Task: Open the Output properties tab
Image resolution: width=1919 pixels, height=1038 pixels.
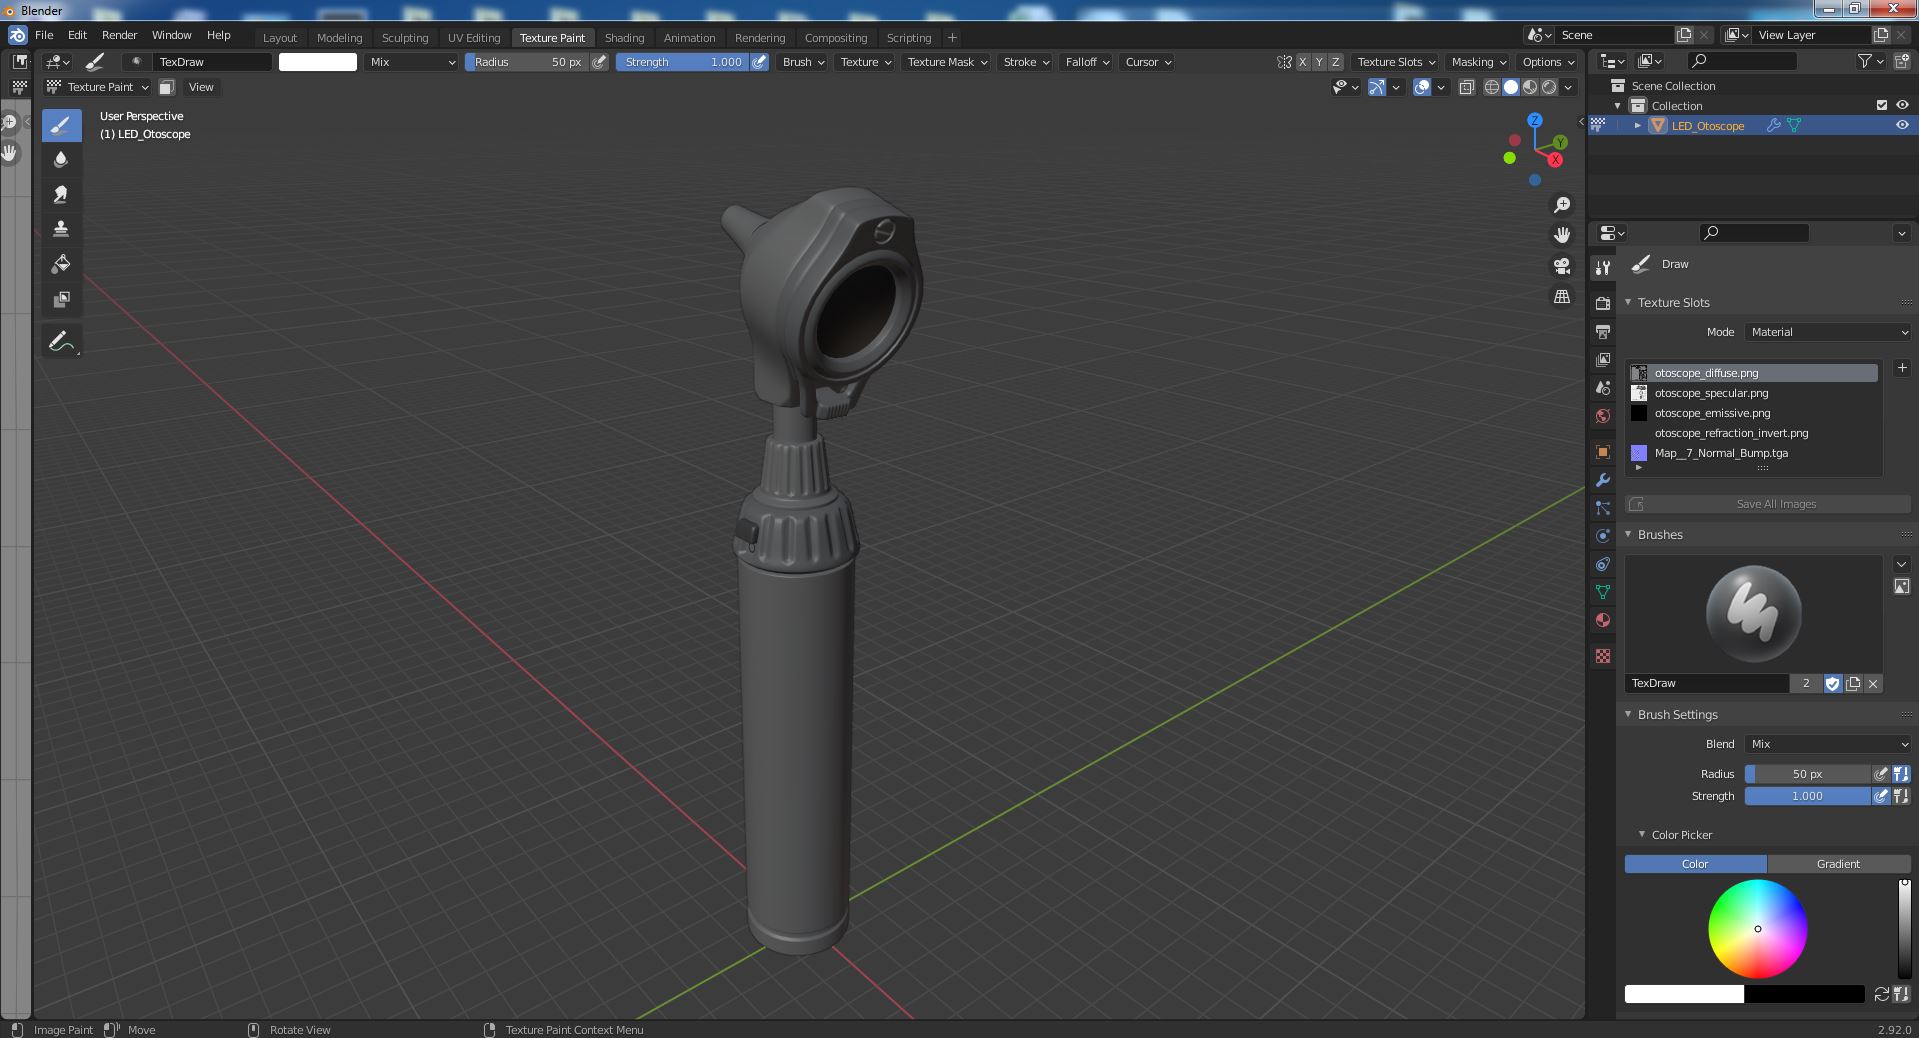Action: pos(1603,331)
